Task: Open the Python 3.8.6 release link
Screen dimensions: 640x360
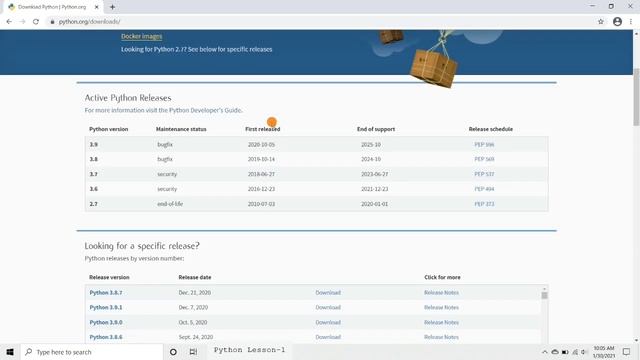Action: pos(106,337)
